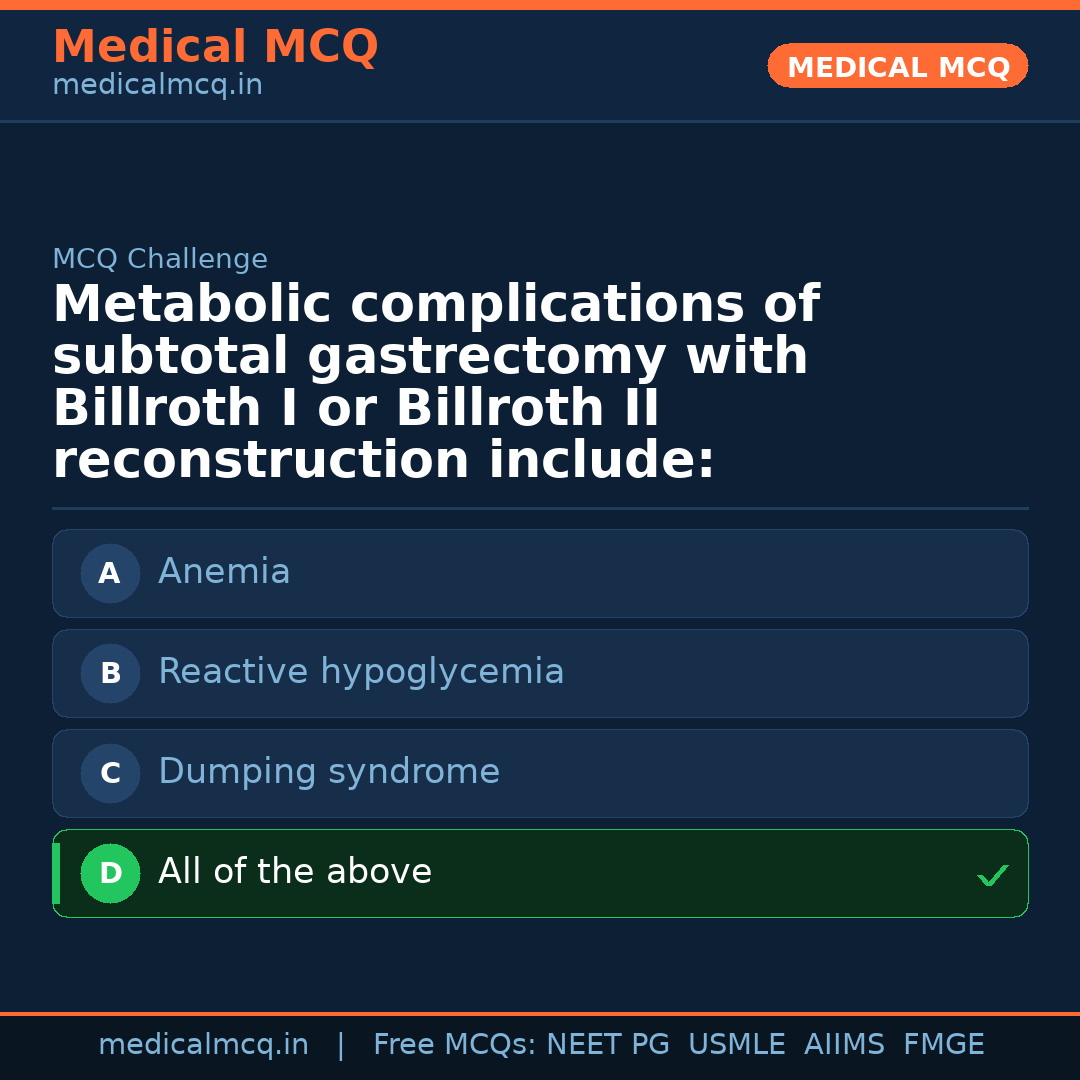Click the green checkmark icon
Image resolution: width=1080 pixels, height=1080 pixels.
coord(992,876)
